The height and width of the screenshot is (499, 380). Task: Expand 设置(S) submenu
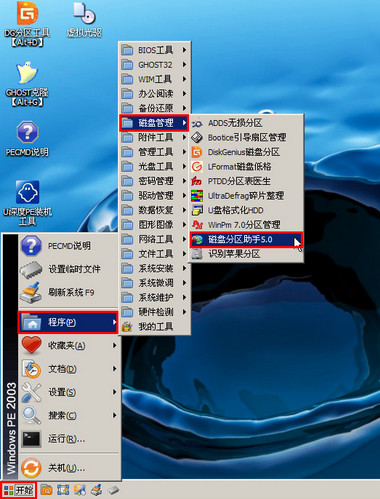click(69, 392)
